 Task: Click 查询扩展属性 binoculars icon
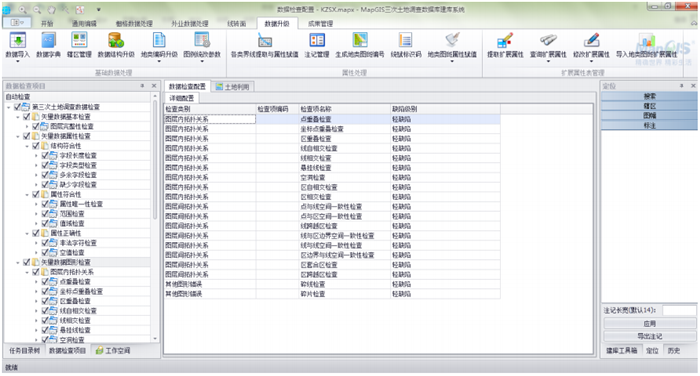(x=548, y=41)
